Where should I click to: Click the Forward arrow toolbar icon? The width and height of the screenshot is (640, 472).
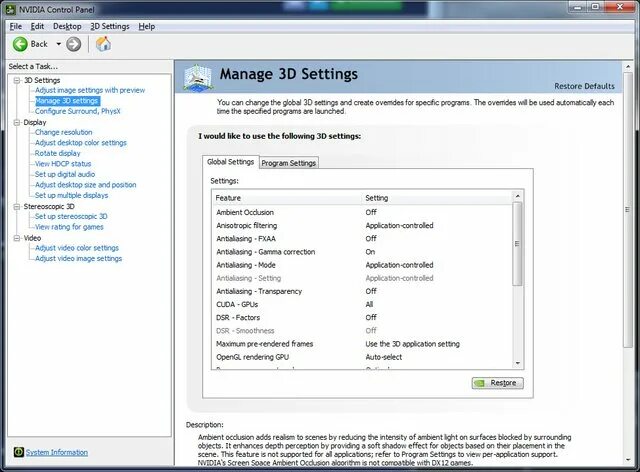click(x=73, y=44)
